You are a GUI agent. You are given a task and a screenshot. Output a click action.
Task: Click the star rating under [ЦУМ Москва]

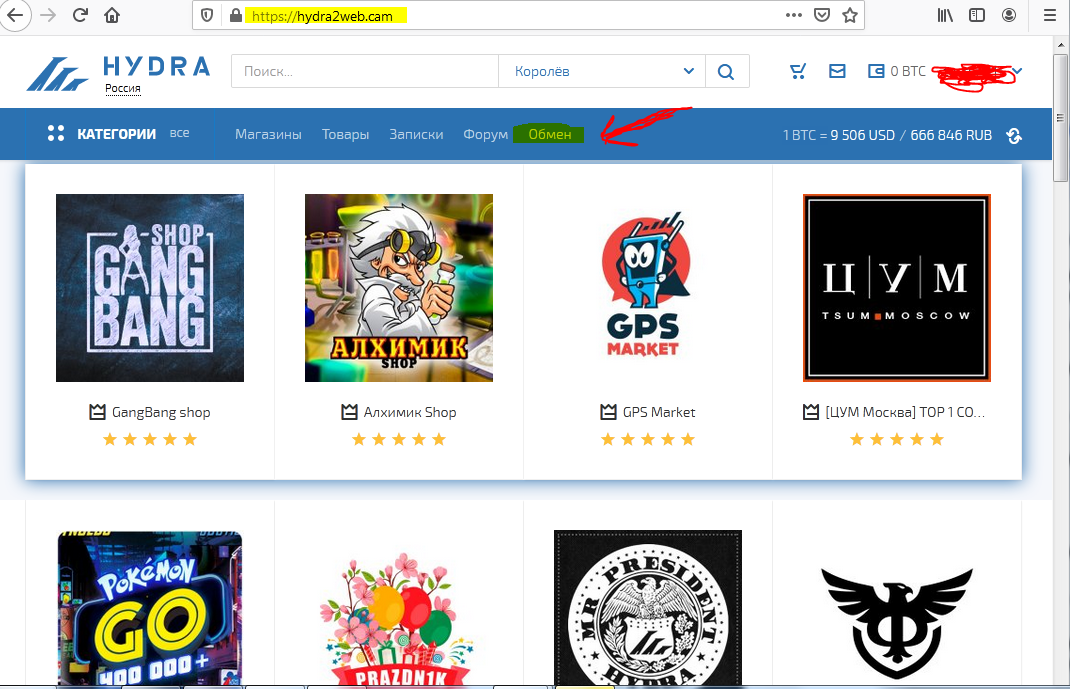[x=897, y=439]
